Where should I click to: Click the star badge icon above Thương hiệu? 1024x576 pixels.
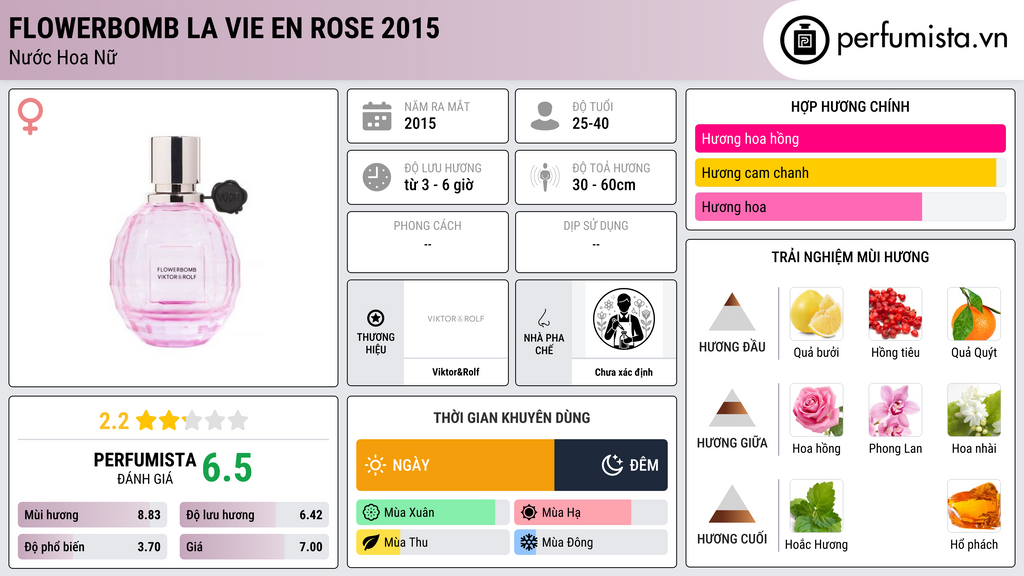coord(376,318)
